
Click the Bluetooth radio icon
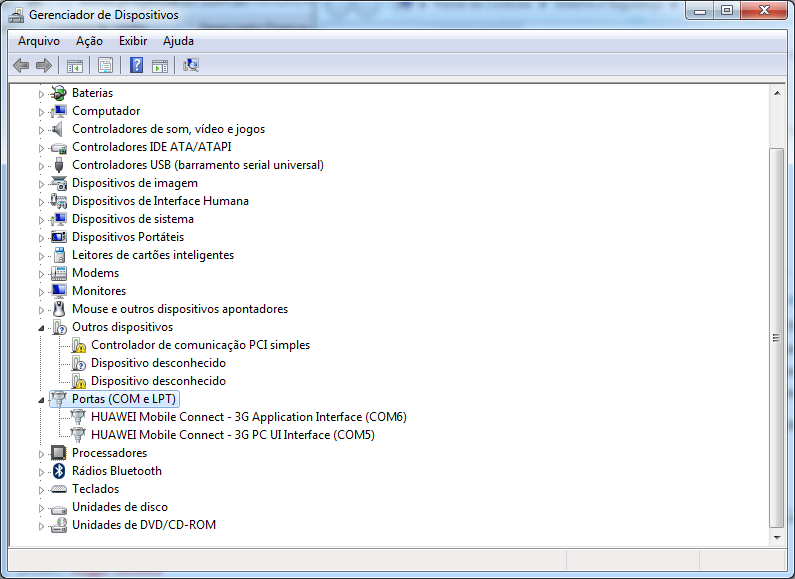pyautogui.click(x=59, y=471)
